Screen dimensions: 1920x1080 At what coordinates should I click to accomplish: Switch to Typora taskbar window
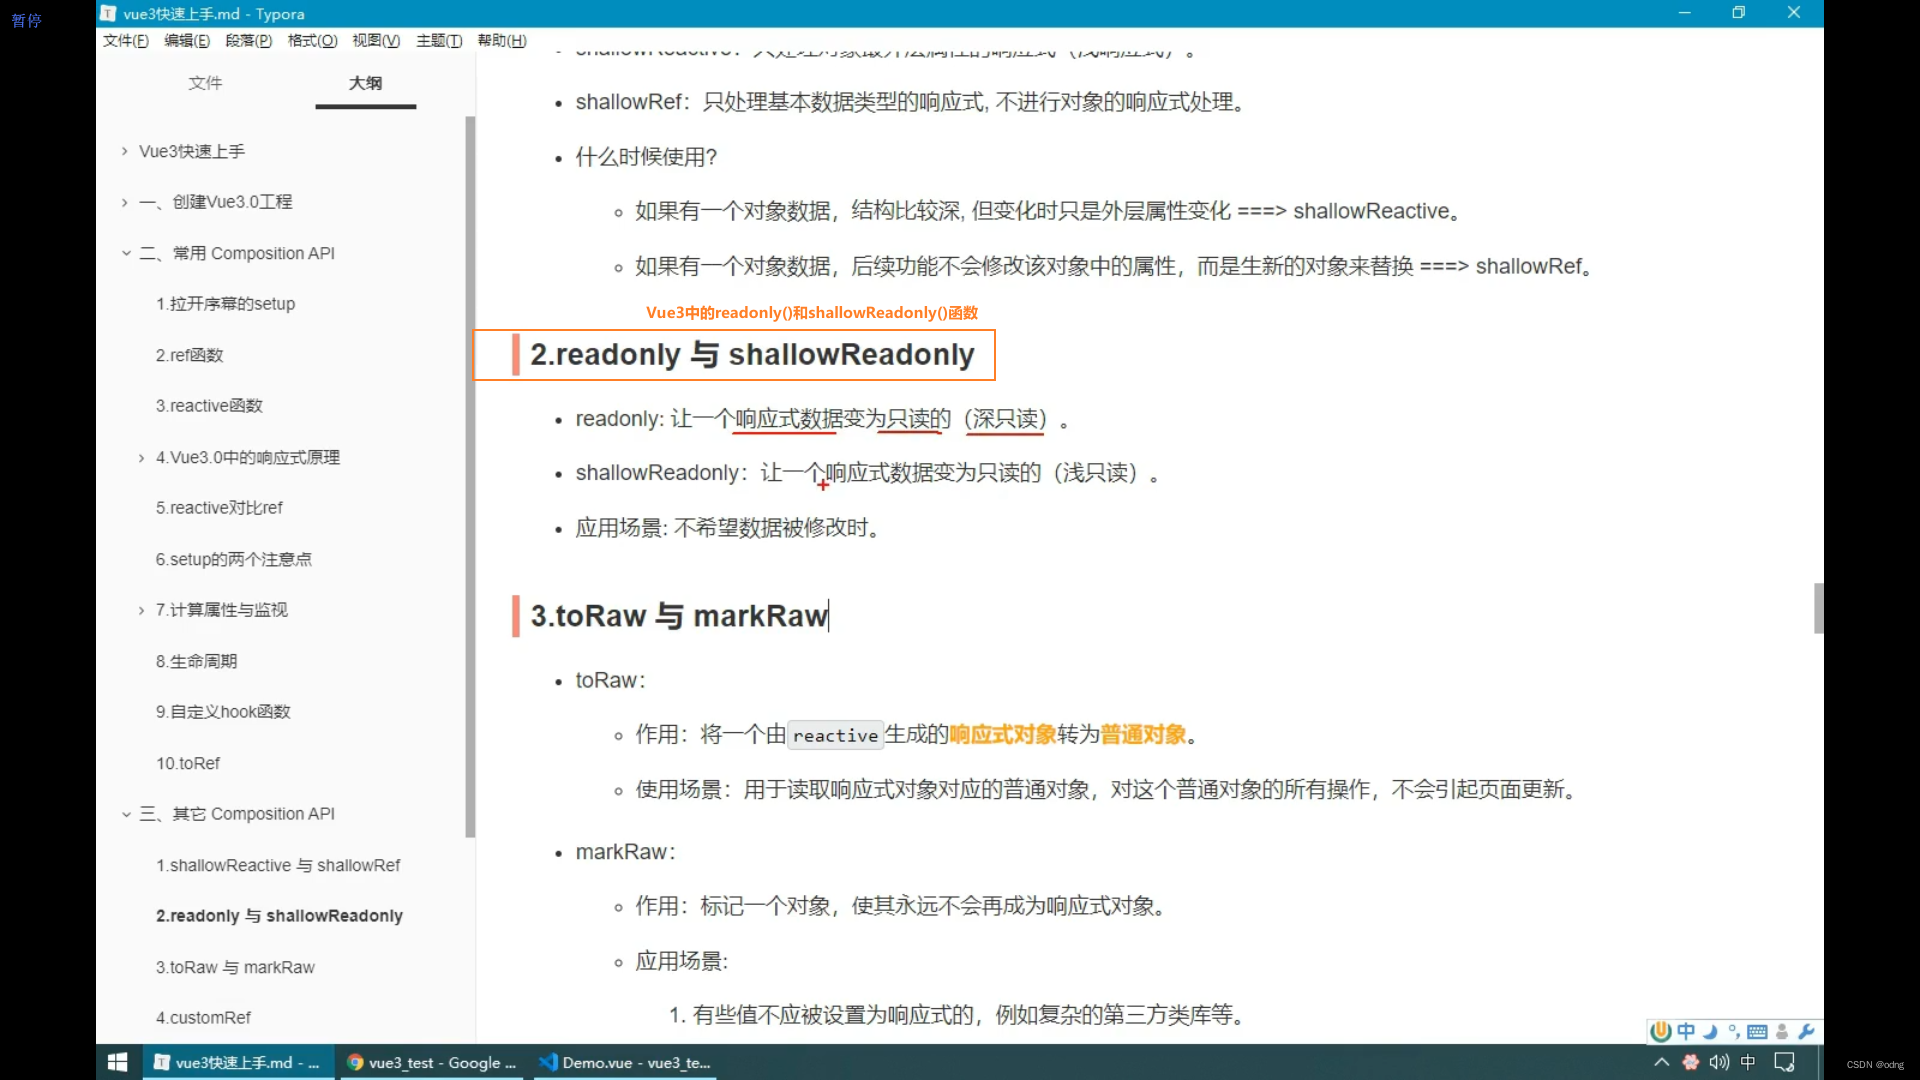click(238, 1062)
